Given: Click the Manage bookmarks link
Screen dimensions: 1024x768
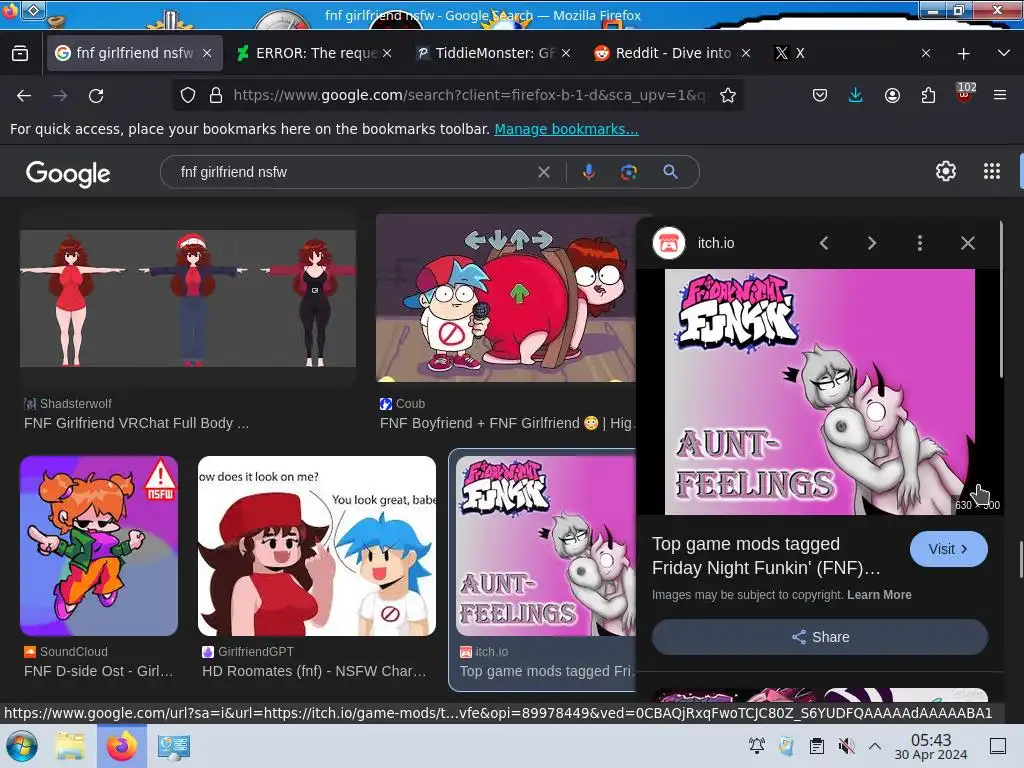Looking at the screenshot, I should pyautogui.click(x=566, y=129).
